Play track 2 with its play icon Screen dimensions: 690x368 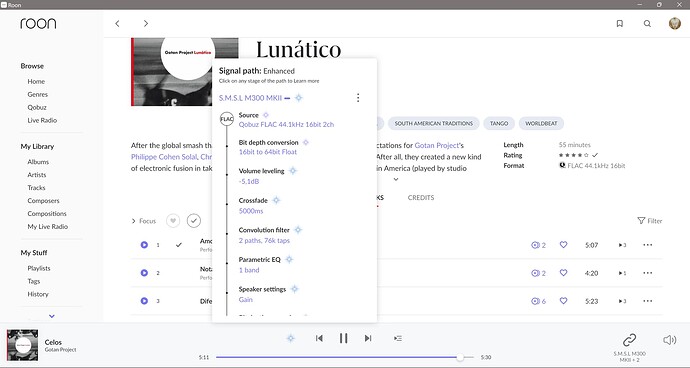point(144,273)
